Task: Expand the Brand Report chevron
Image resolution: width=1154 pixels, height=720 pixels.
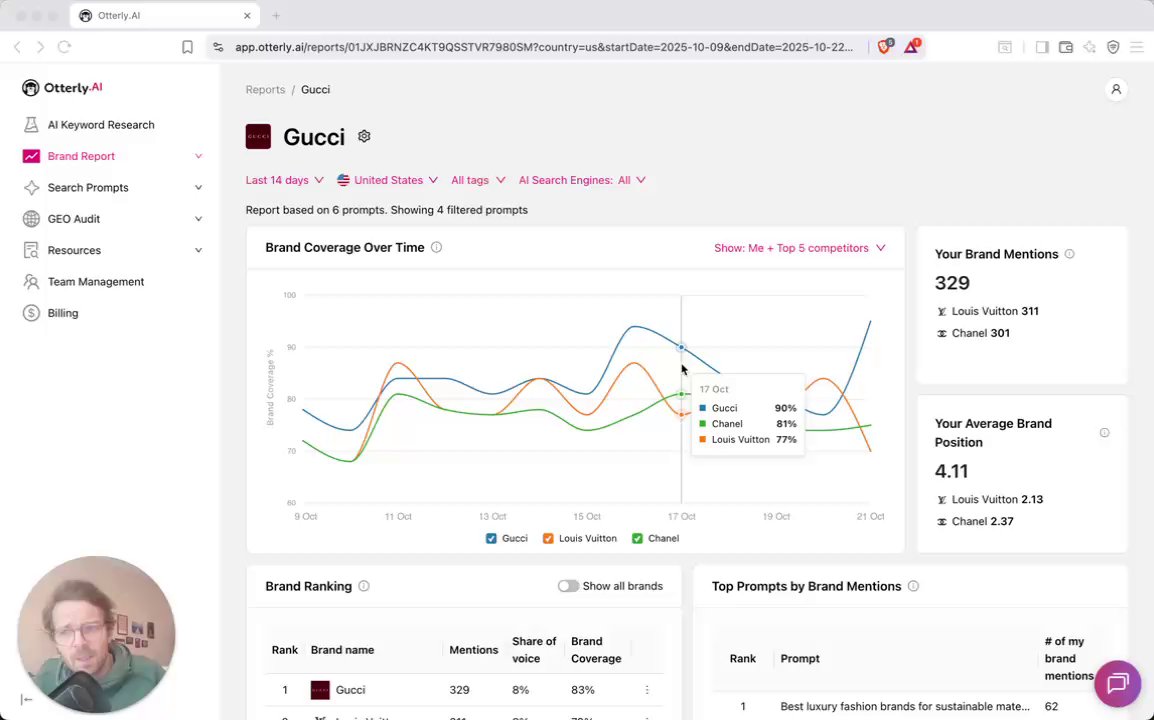Action: [198, 156]
